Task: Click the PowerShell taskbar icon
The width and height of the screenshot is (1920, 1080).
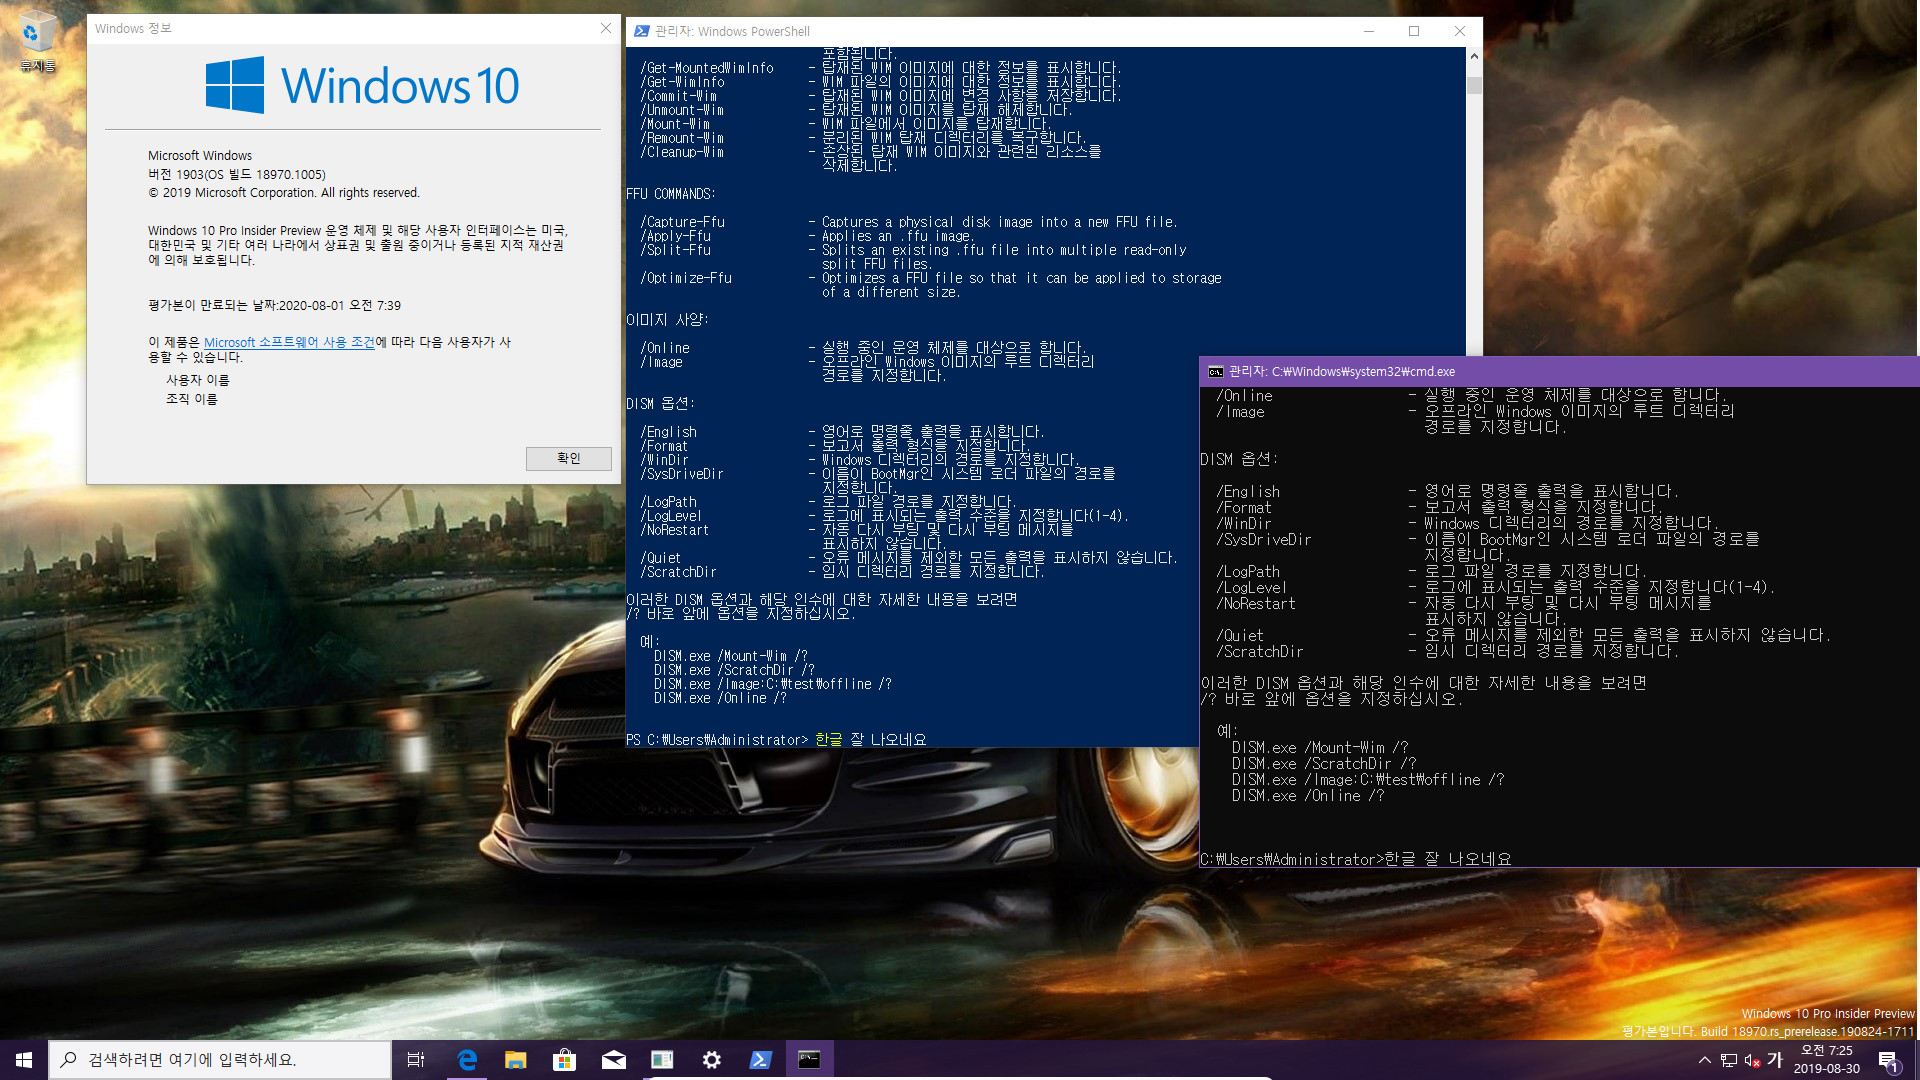Action: coord(761,1059)
